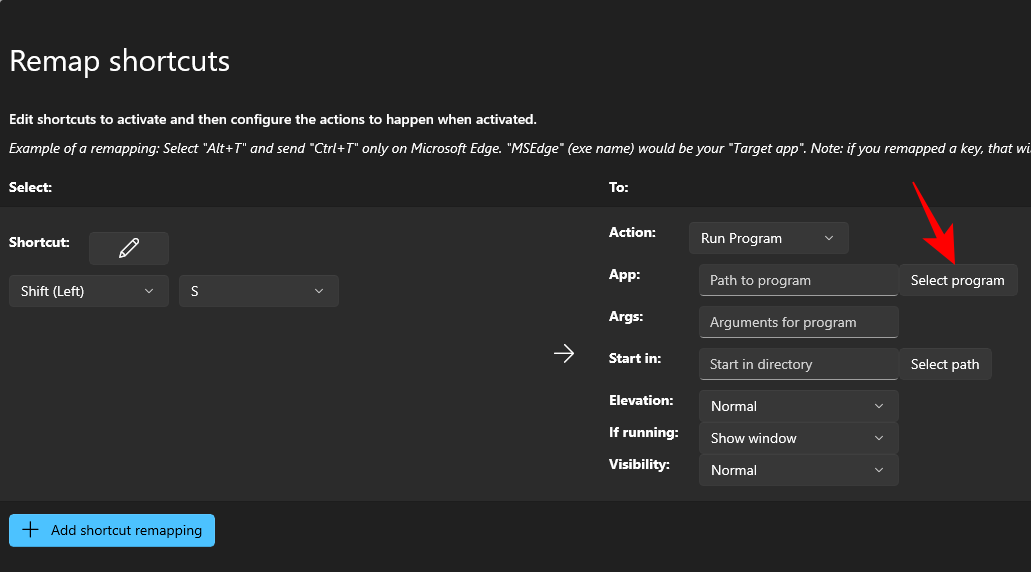Click the Args: label
Image resolution: width=1031 pixels, height=572 pixels.
[626, 316]
